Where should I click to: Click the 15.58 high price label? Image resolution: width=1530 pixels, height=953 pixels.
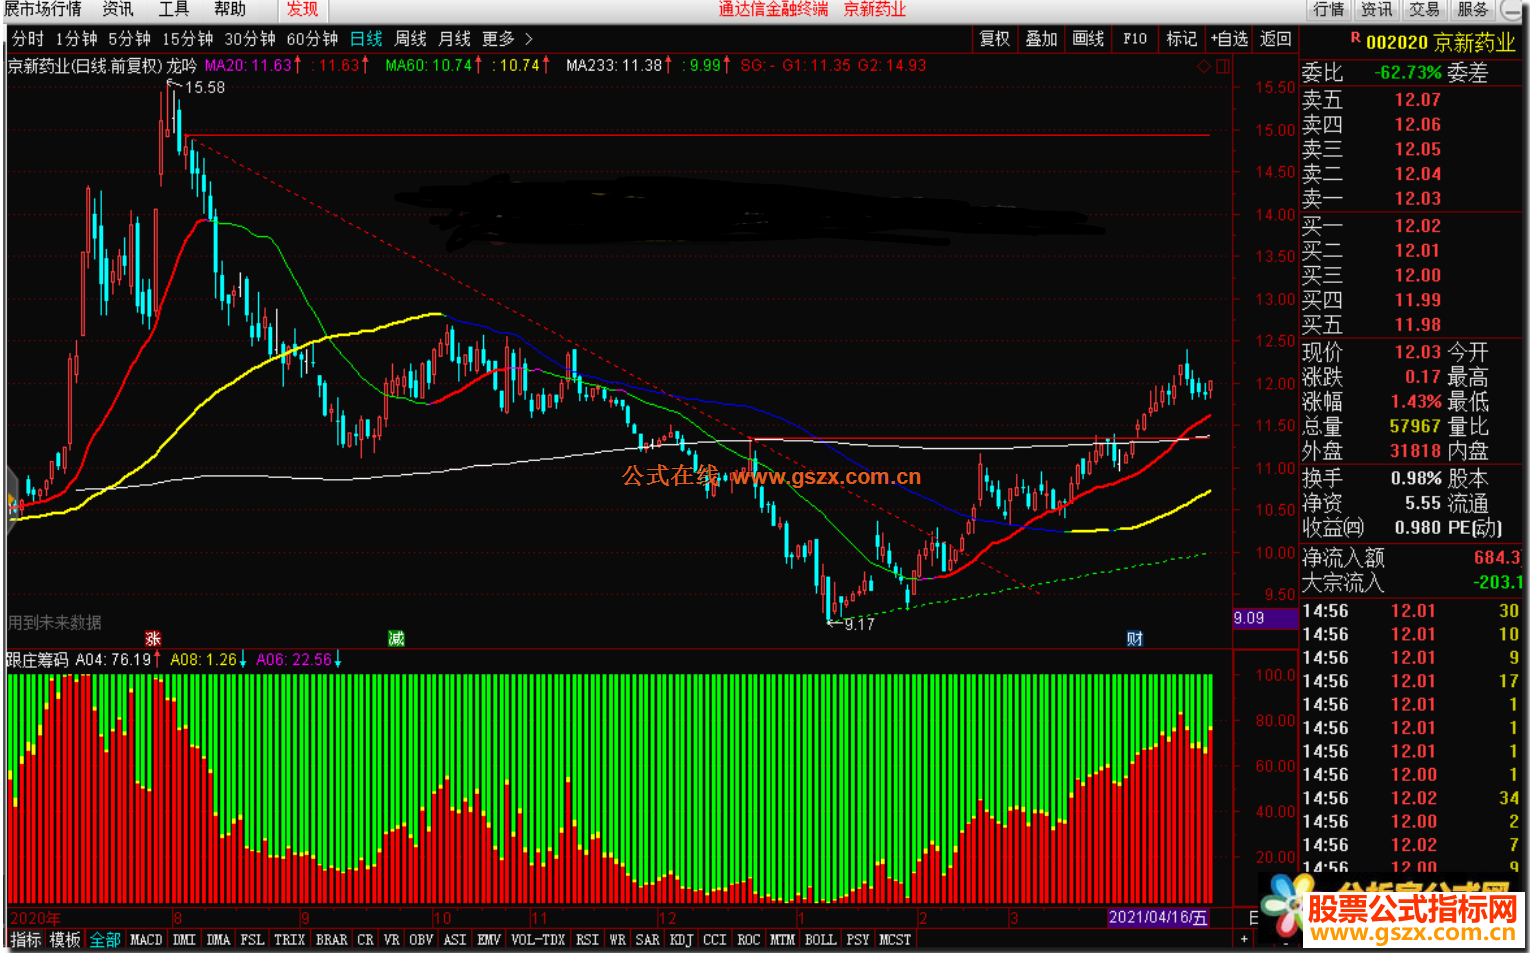point(205,88)
